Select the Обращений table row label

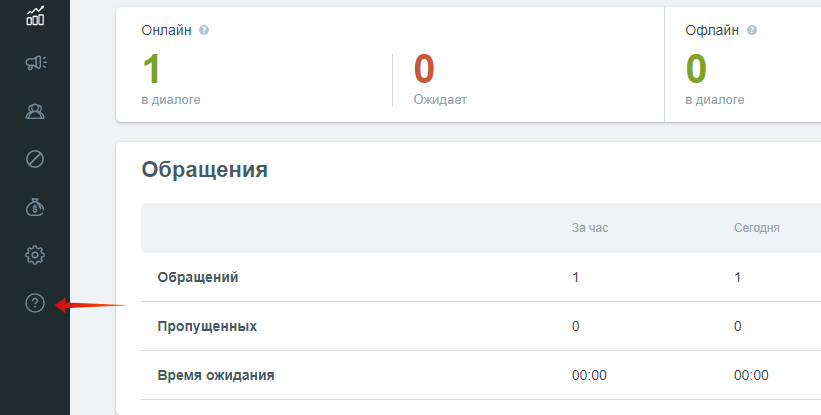(198, 277)
